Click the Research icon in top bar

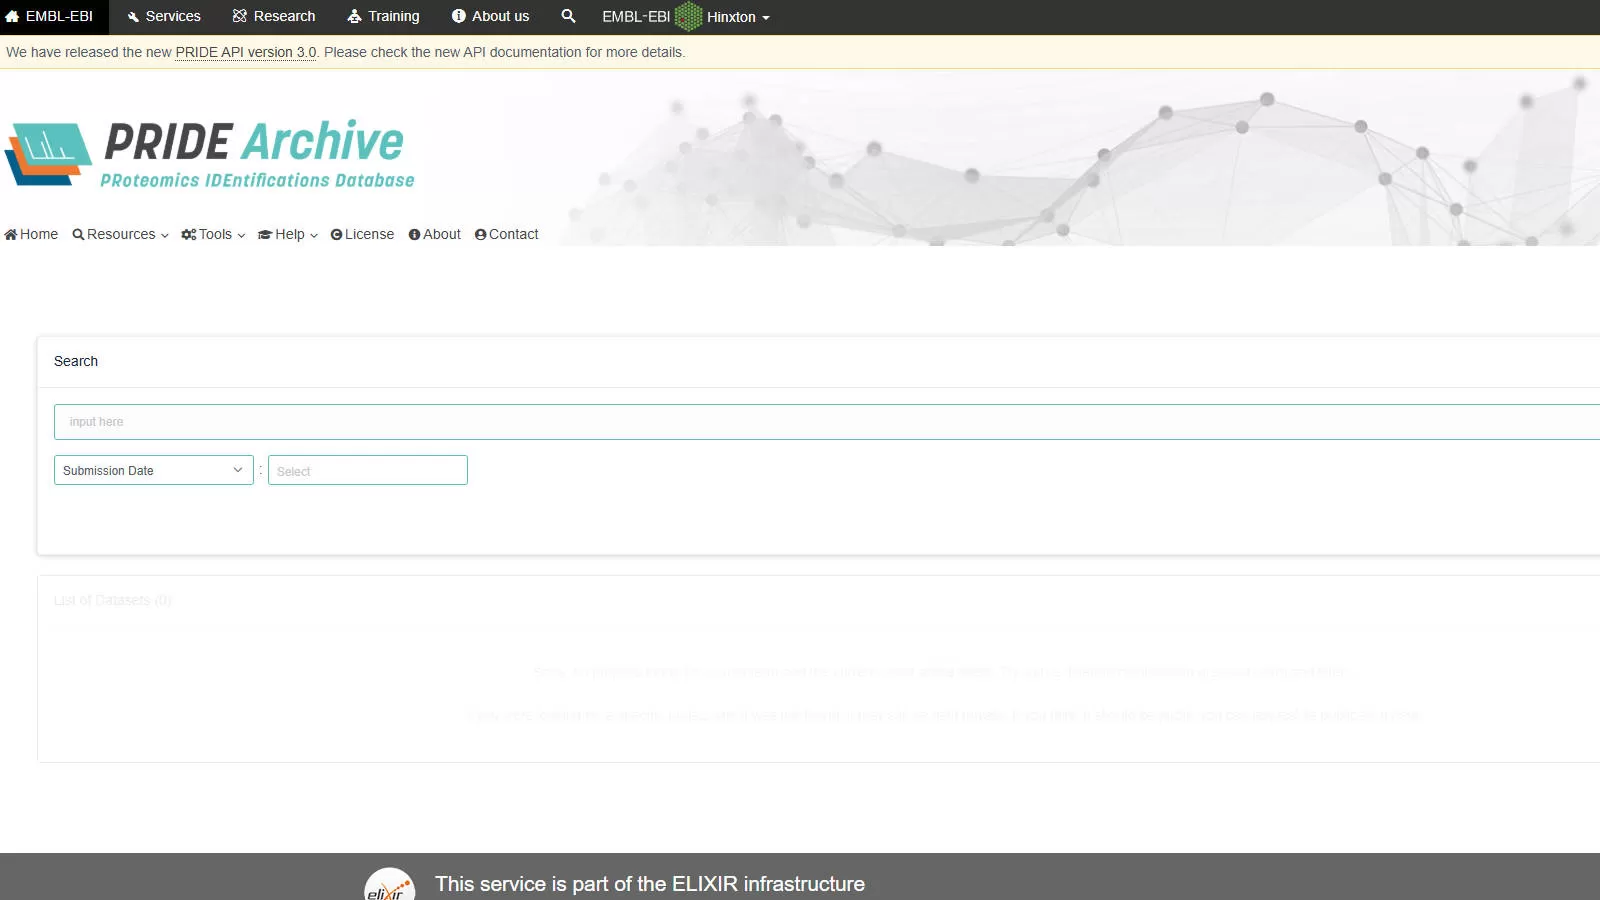(240, 16)
